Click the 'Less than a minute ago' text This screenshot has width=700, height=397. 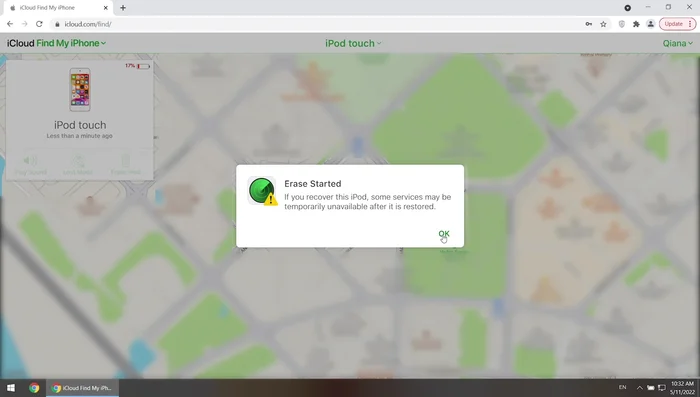click(x=79, y=136)
